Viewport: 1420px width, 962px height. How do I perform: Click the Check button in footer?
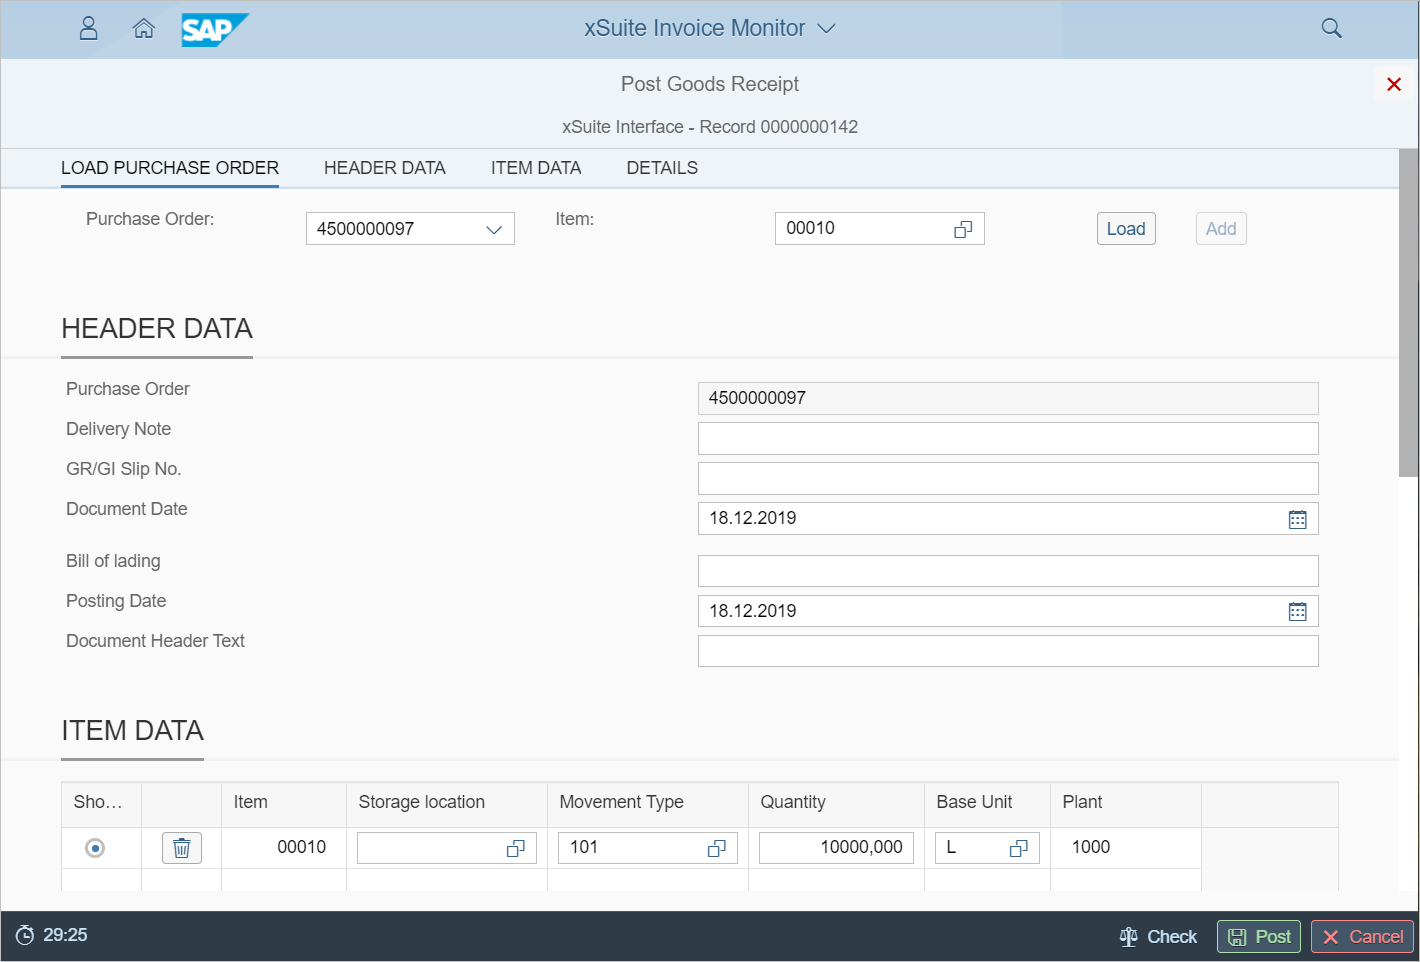pyautogui.click(x=1158, y=937)
